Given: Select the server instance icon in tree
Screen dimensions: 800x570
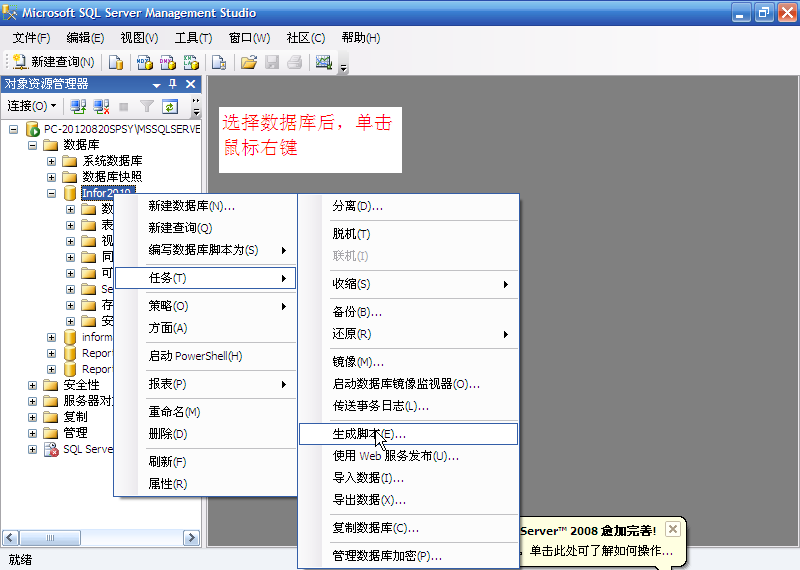Looking at the screenshot, I should (x=33, y=129).
